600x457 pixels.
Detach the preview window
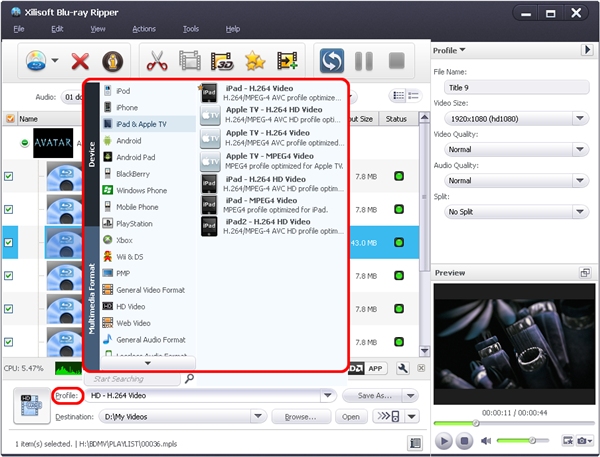[x=585, y=273]
